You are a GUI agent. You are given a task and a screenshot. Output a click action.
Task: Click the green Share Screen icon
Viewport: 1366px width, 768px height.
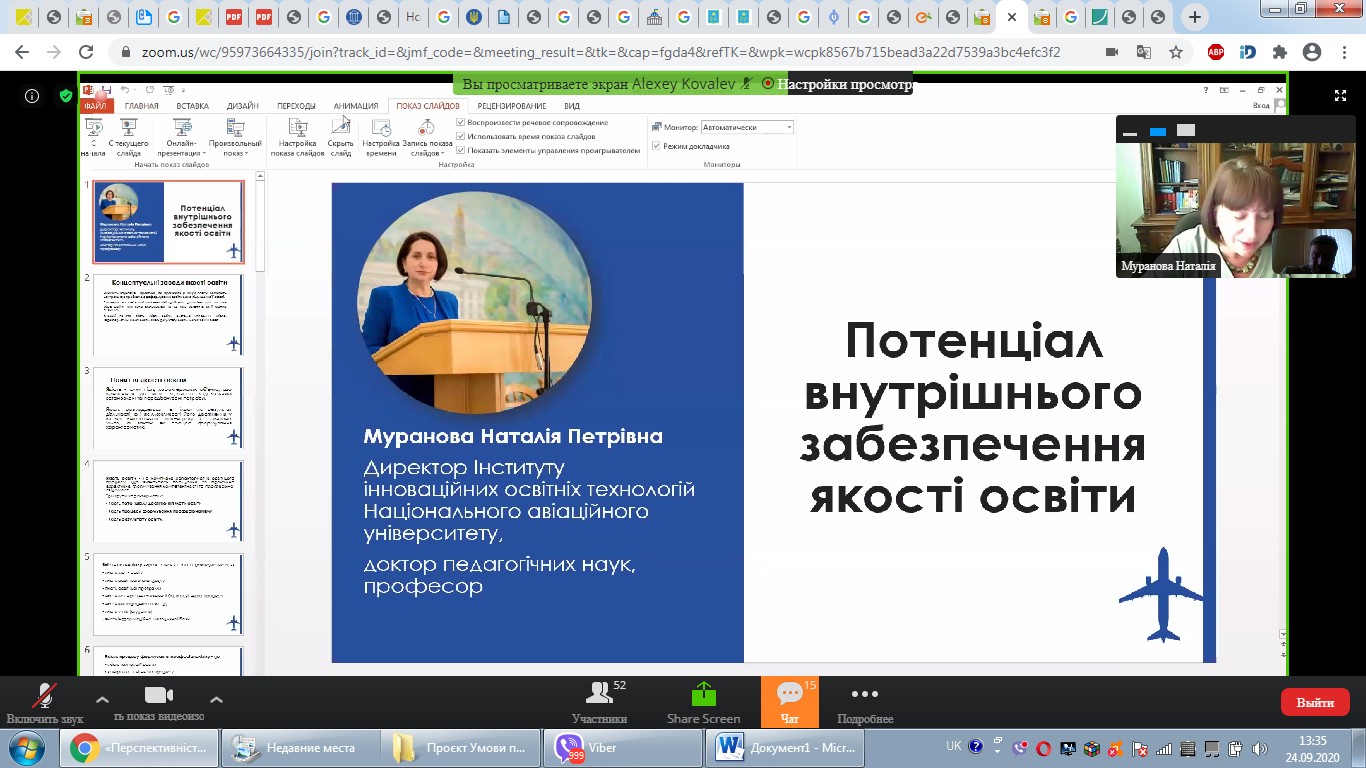[x=703, y=696]
